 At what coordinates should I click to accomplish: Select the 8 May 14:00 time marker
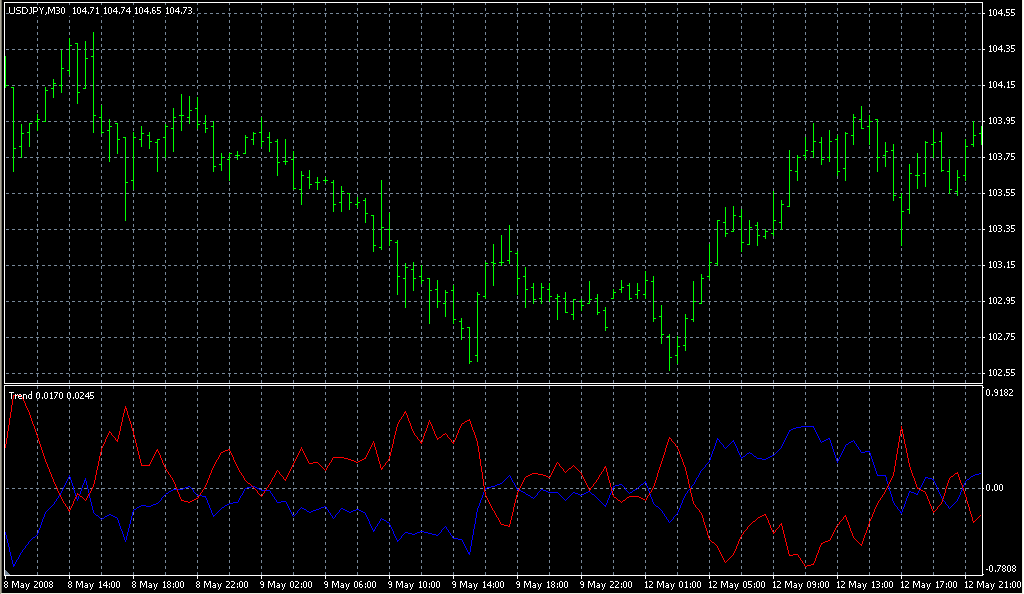96,584
